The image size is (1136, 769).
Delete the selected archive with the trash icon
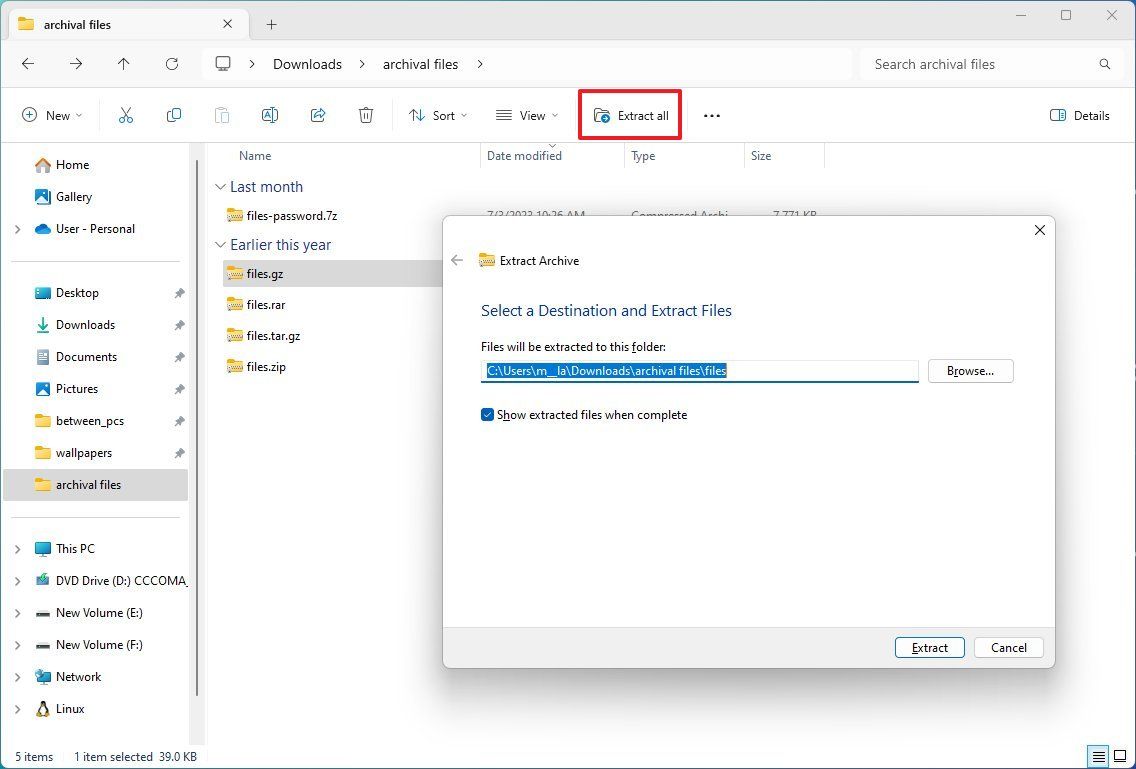(365, 115)
